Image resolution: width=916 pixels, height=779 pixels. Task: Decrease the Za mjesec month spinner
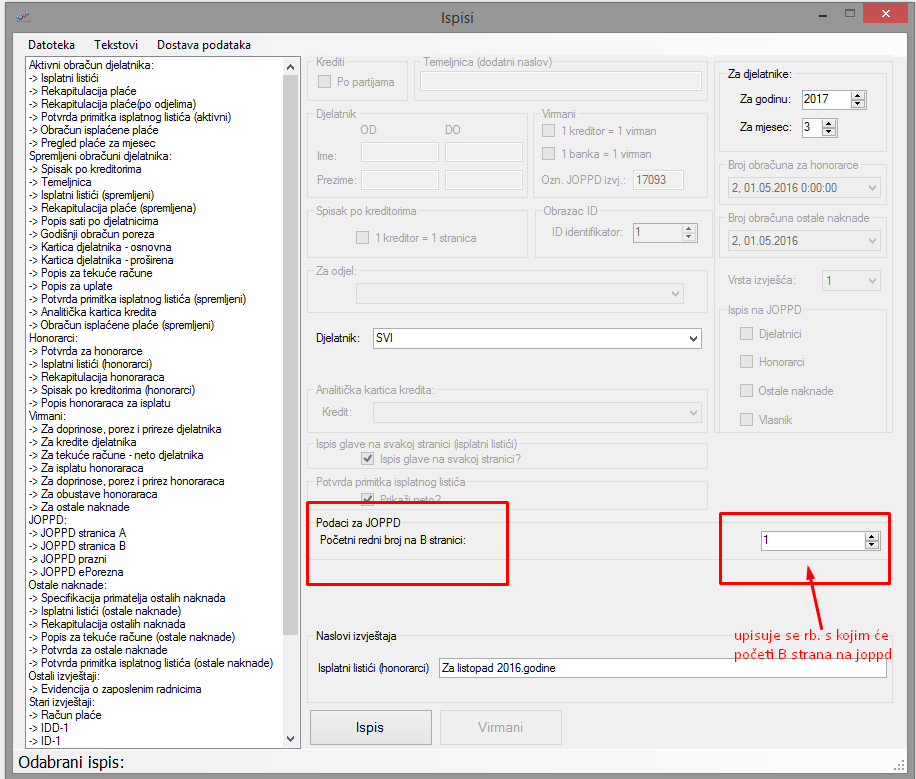pos(830,132)
